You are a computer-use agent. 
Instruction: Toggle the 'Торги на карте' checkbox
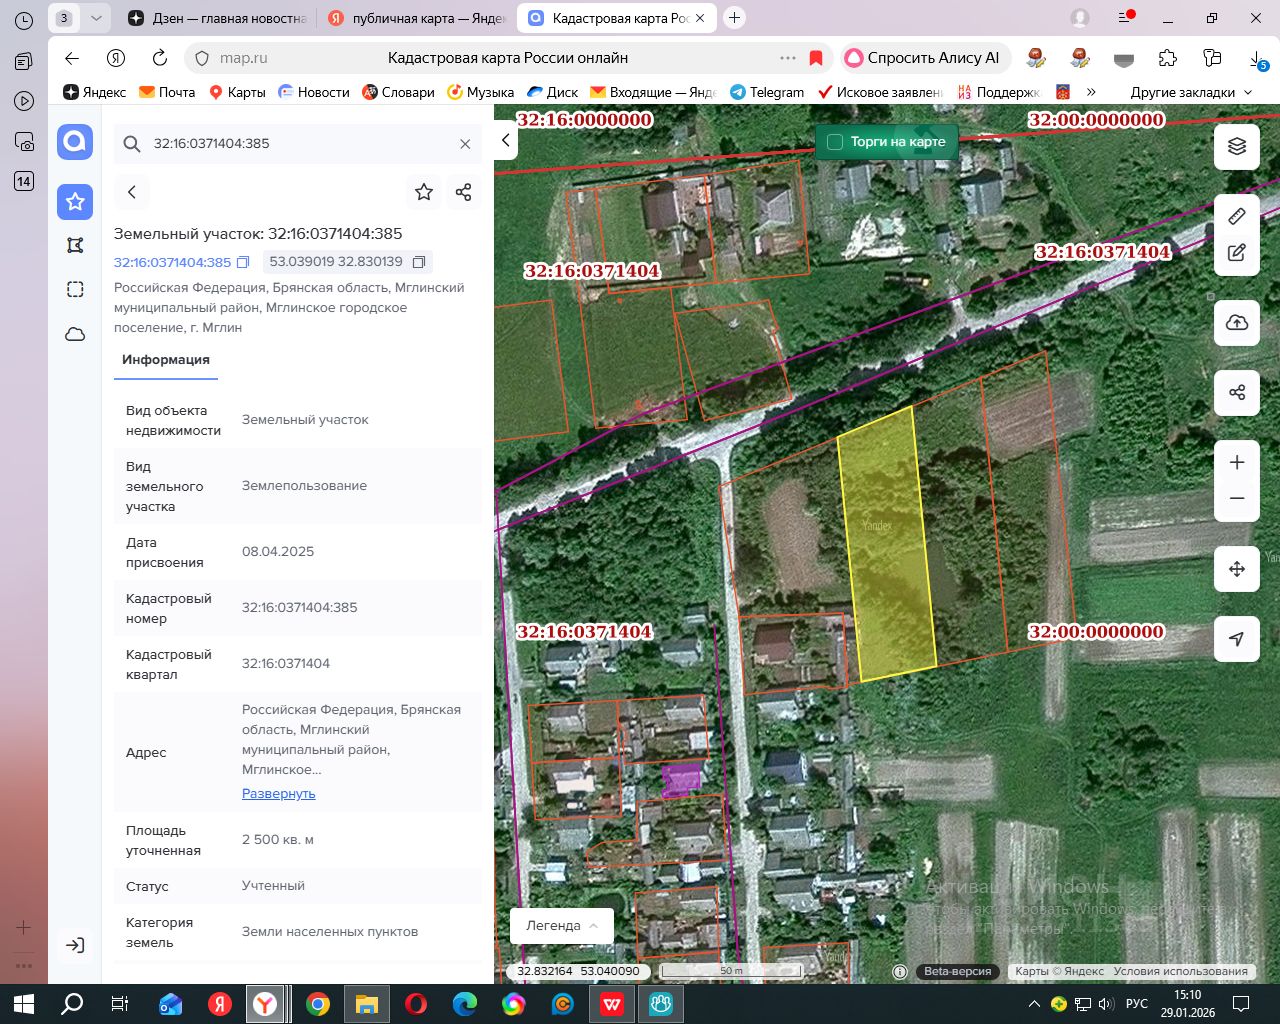(835, 142)
